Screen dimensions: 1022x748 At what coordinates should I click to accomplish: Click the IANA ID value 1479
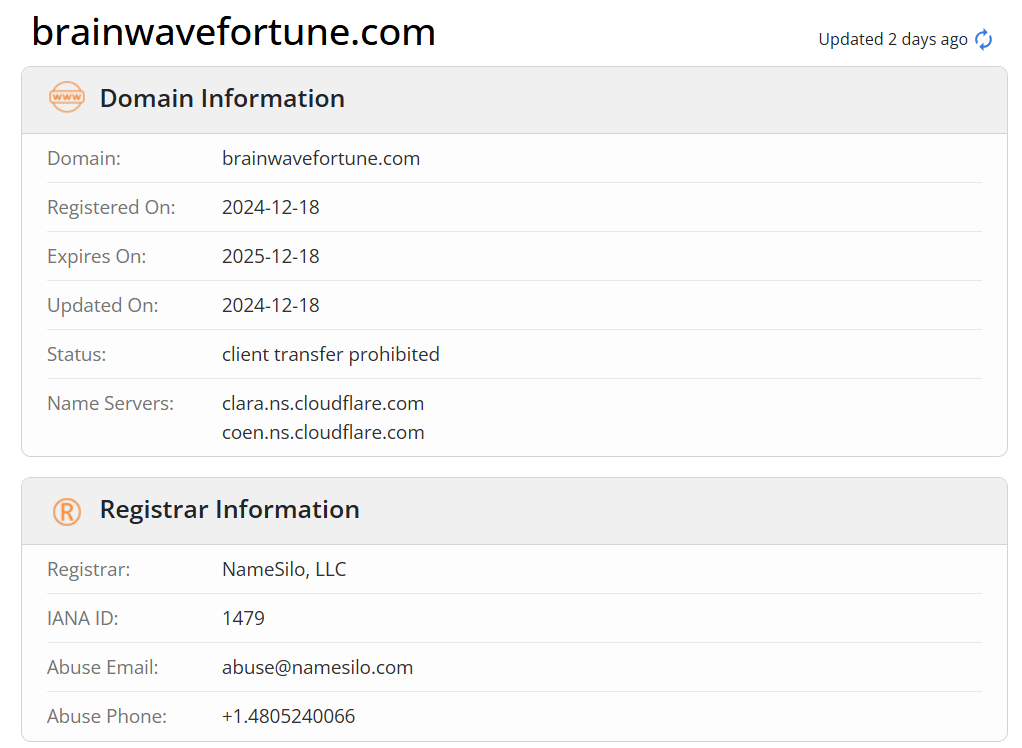243,618
